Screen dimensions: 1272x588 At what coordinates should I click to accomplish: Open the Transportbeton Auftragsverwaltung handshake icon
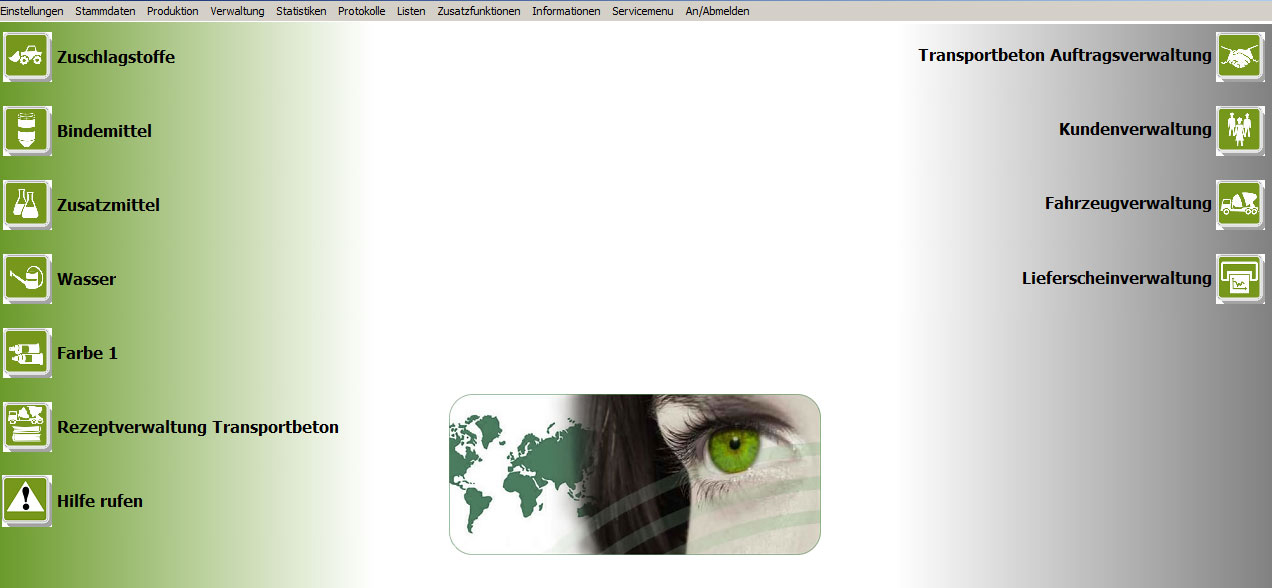click(1240, 57)
